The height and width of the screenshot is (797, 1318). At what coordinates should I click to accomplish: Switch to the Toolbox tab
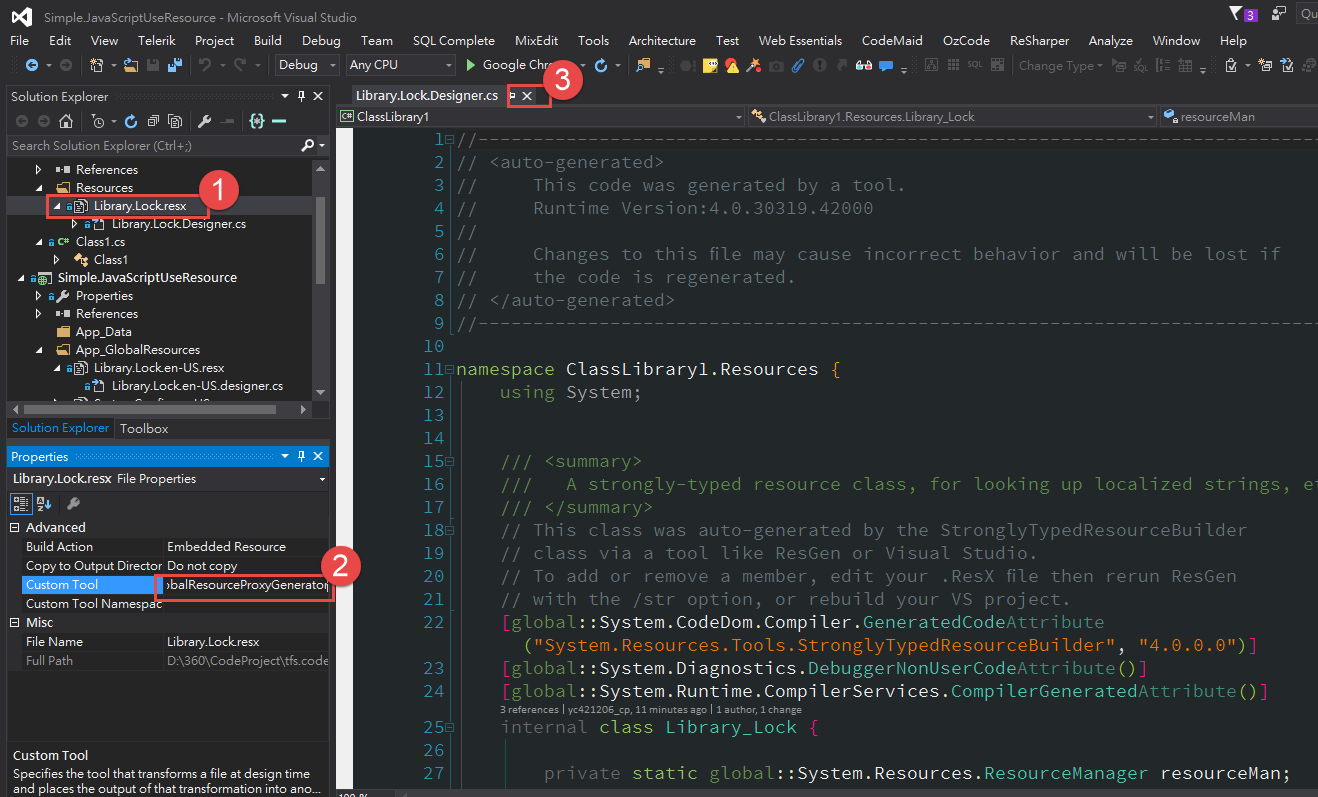click(144, 428)
